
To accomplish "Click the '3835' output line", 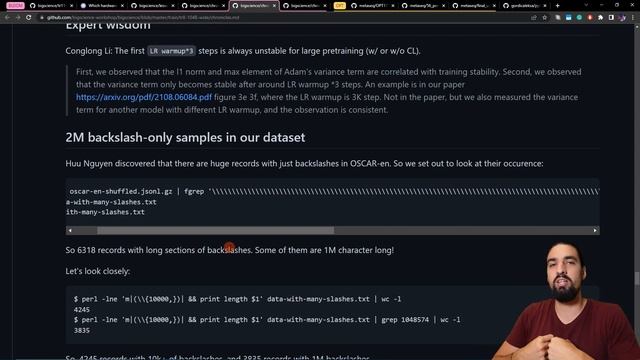I will [x=82, y=331].
